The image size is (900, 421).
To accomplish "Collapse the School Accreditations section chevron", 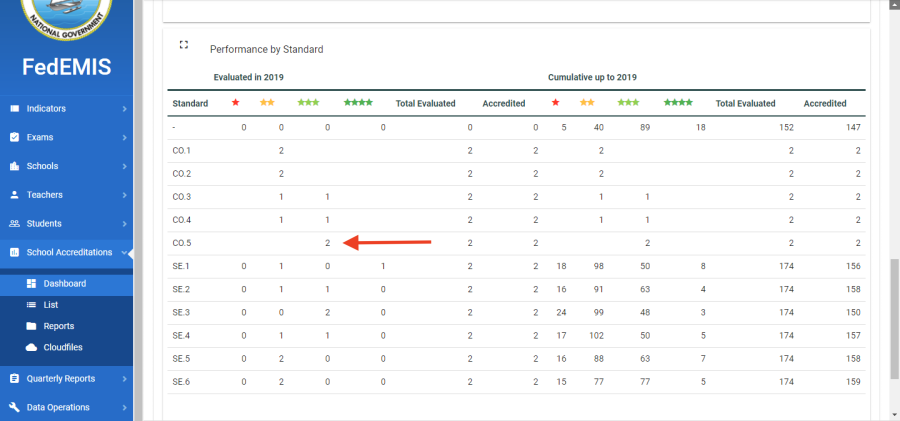I will coord(124,253).
